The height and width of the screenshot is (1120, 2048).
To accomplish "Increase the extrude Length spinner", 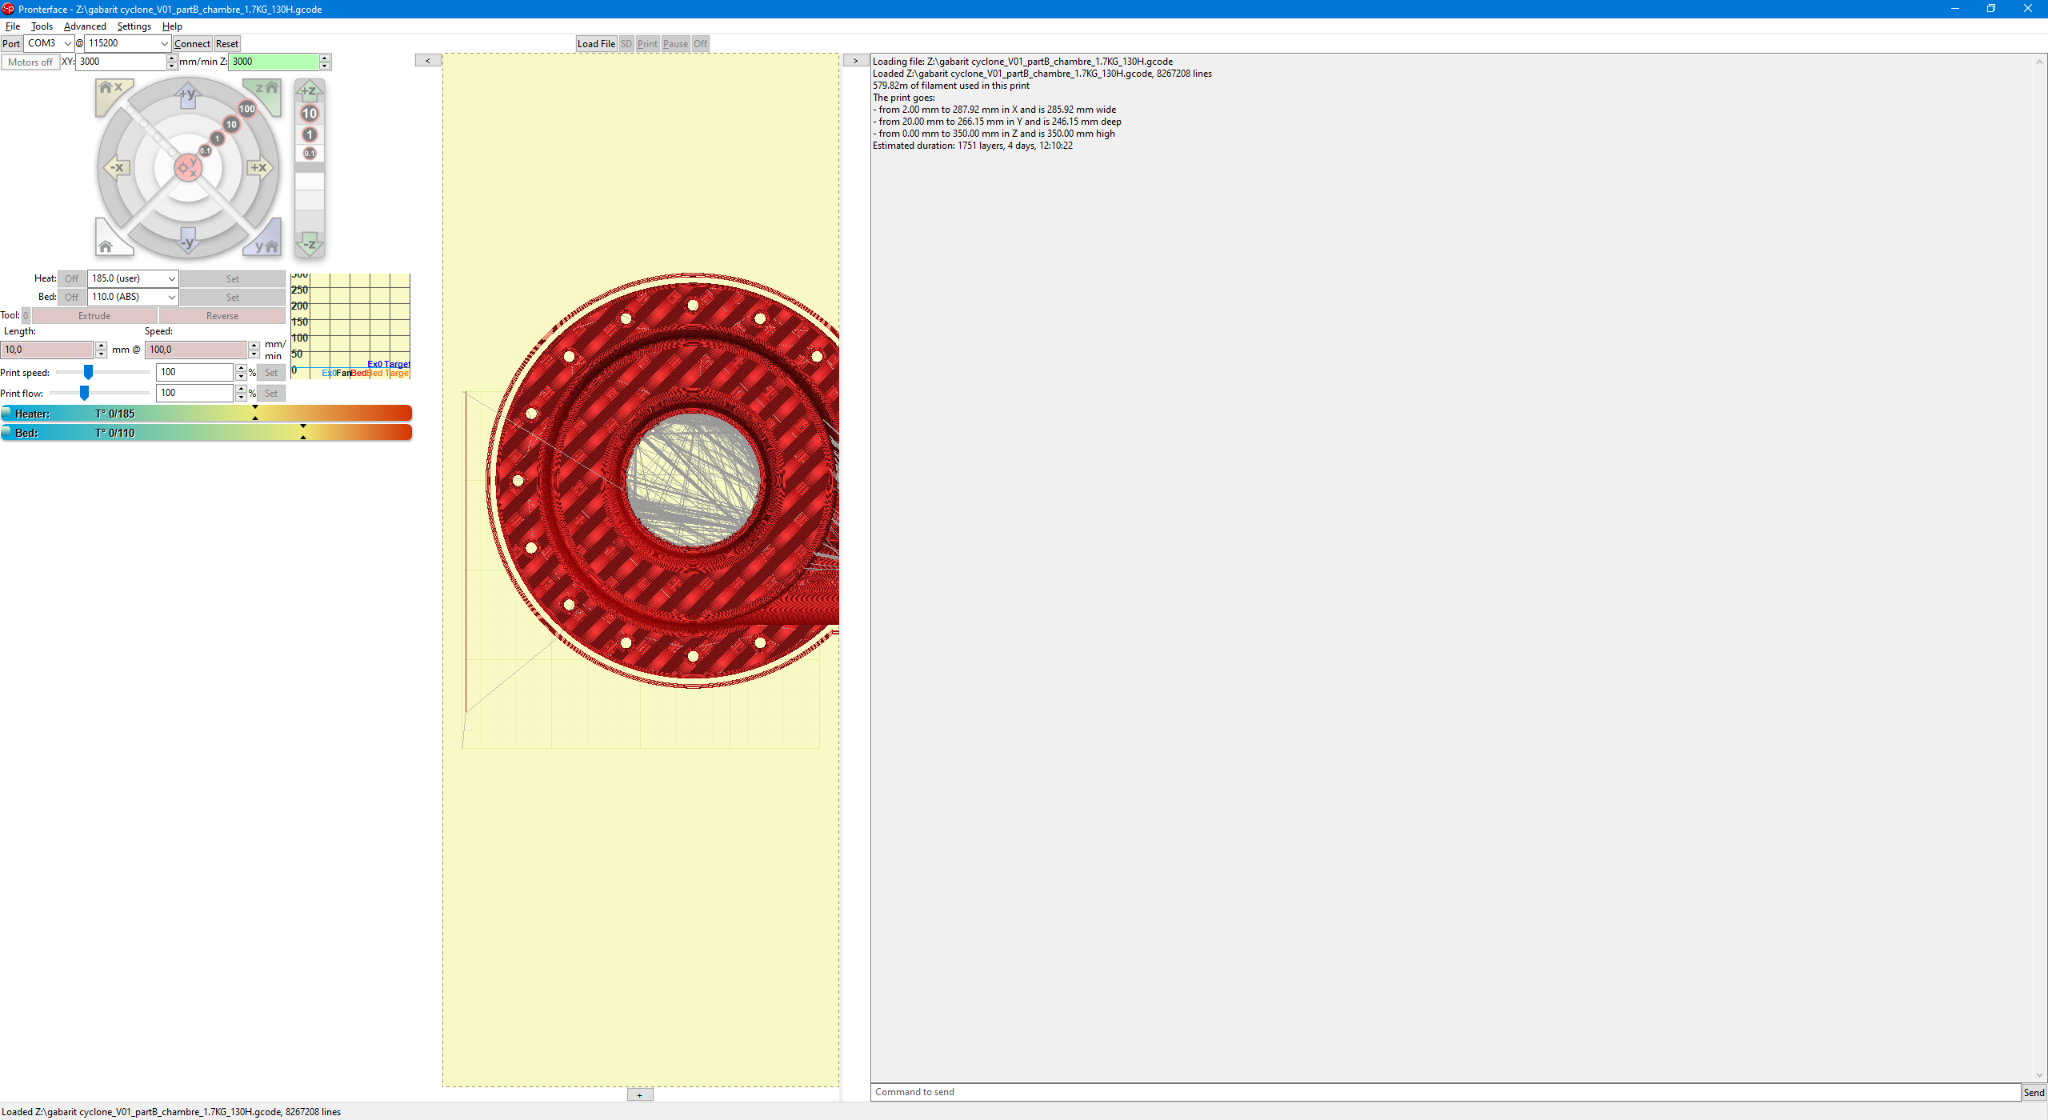I will 101,346.
